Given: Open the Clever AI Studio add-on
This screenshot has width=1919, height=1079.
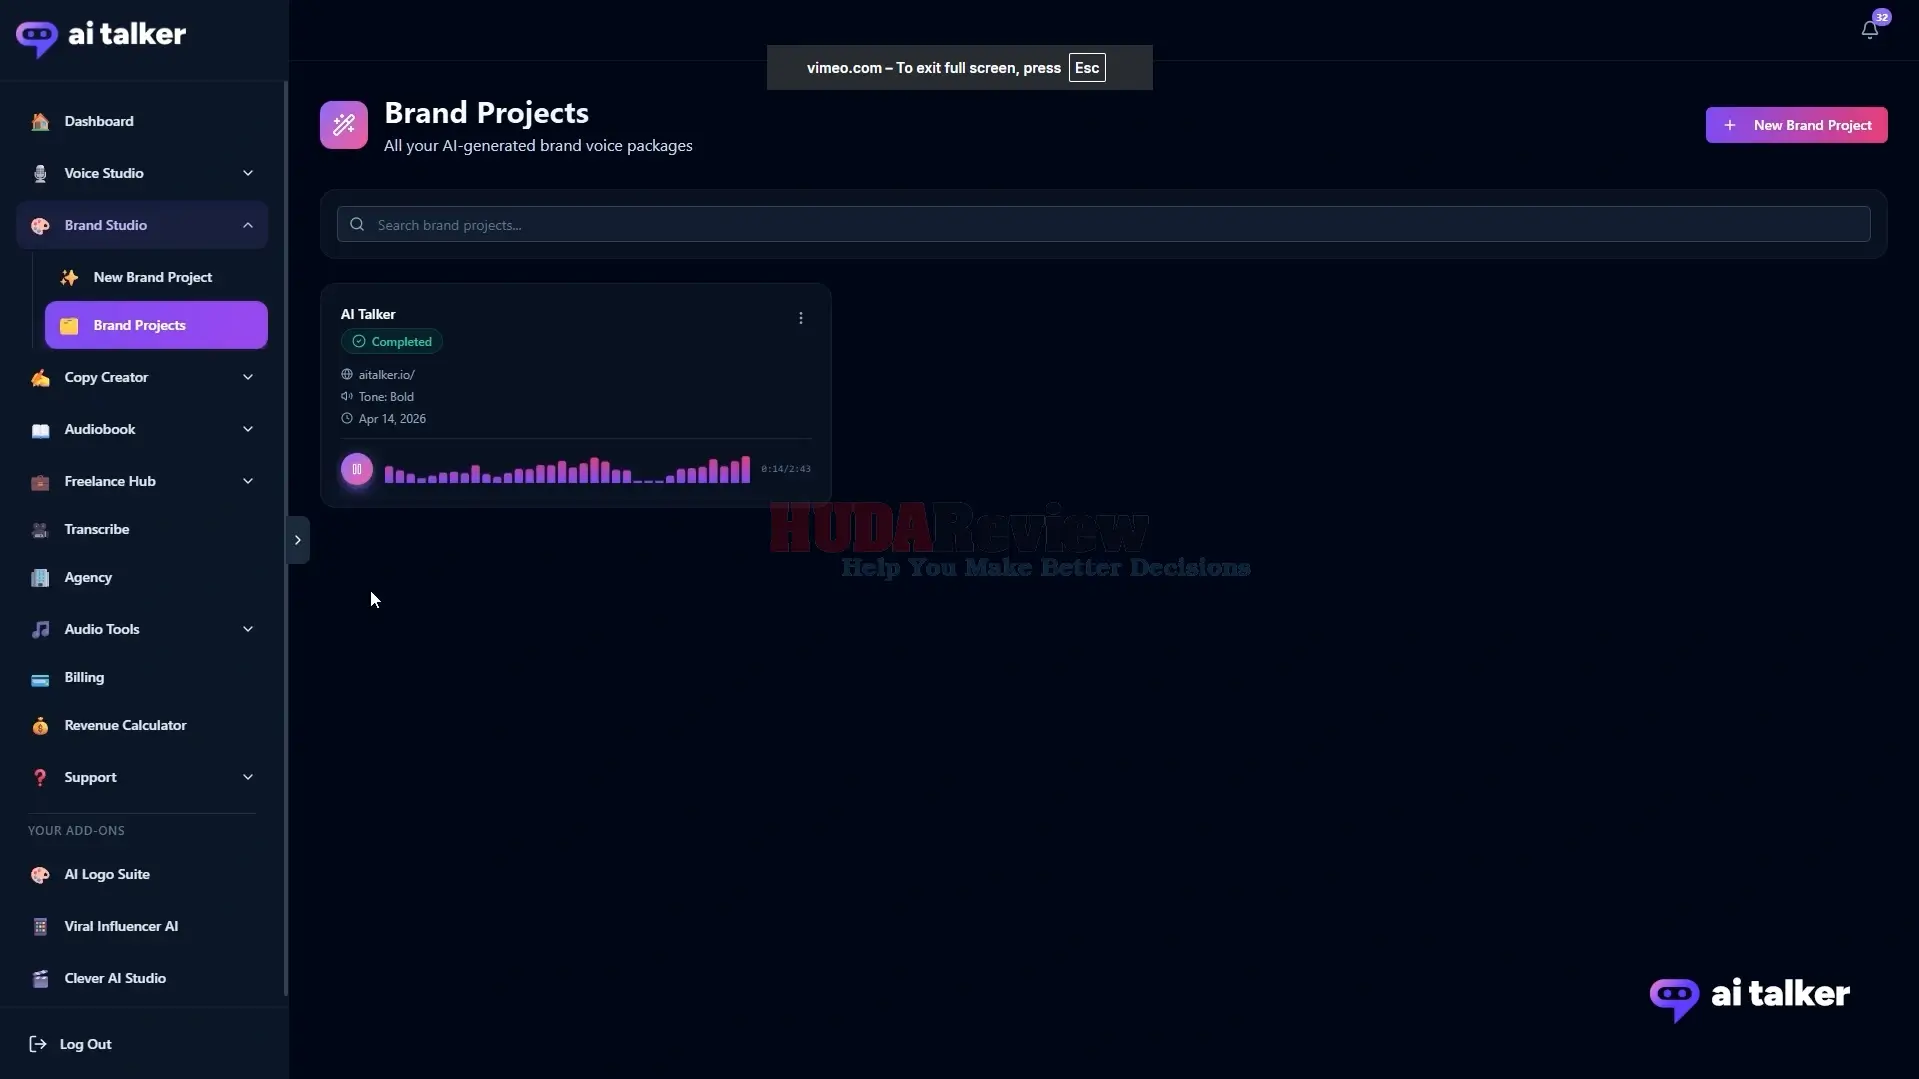Looking at the screenshot, I should [142, 978].
